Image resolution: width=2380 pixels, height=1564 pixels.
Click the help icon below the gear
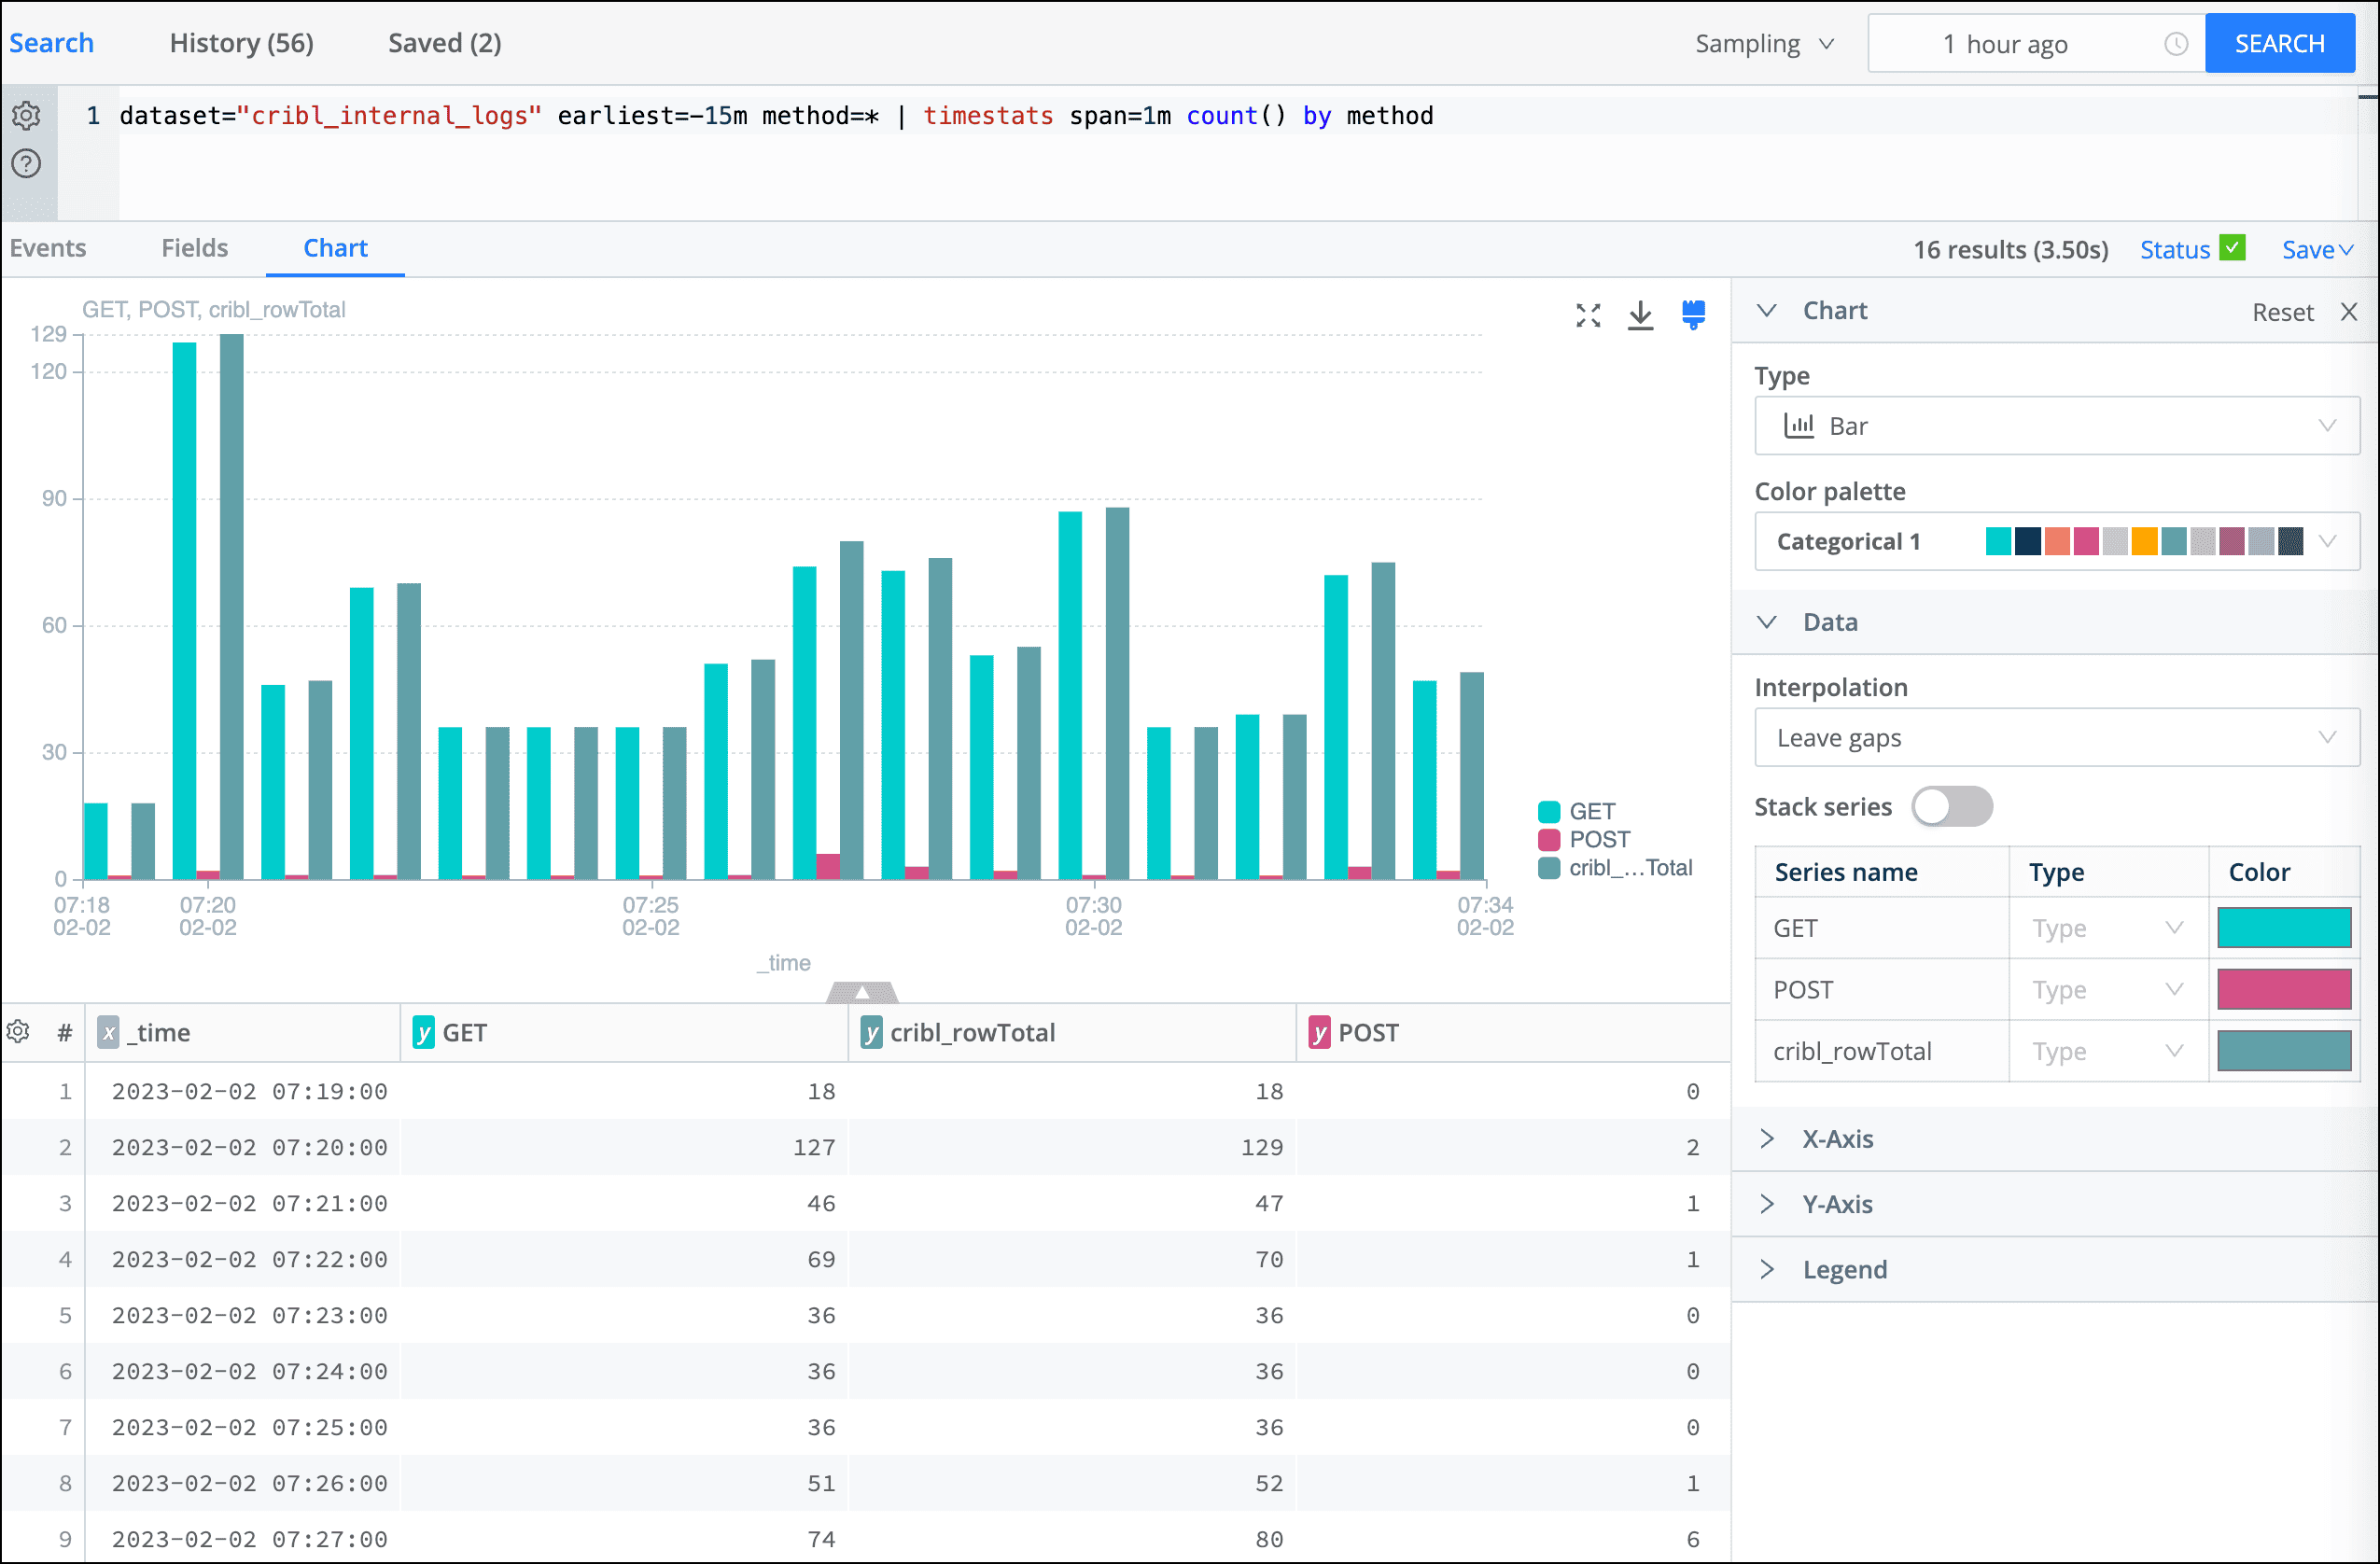[x=26, y=163]
